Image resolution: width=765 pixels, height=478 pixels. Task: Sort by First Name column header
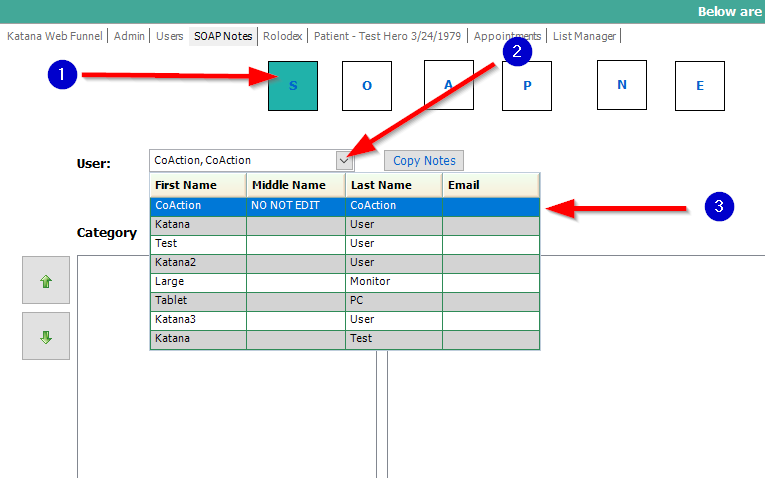click(x=198, y=185)
